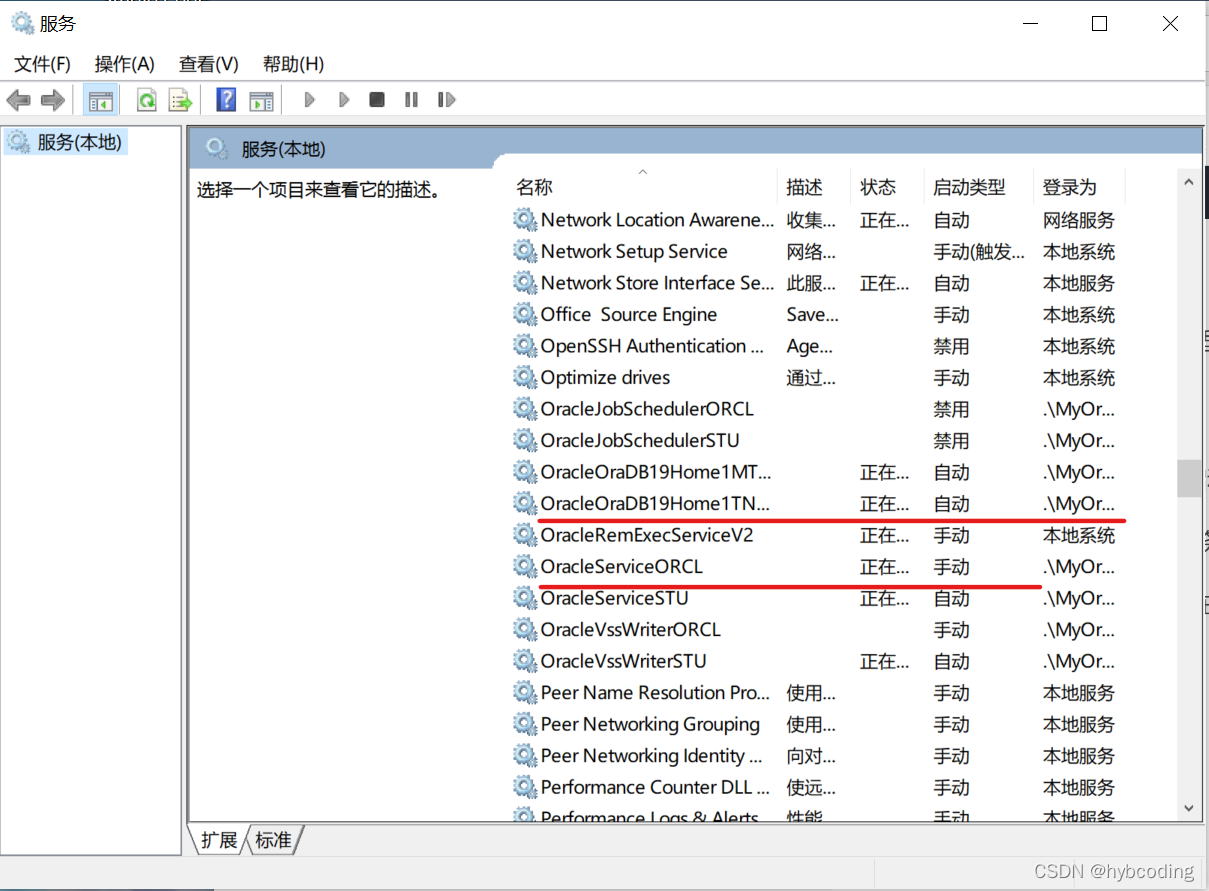This screenshot has height=891, width=1209.
Task: Open the 文件(F) menu
Action: [x=42, y=64]
